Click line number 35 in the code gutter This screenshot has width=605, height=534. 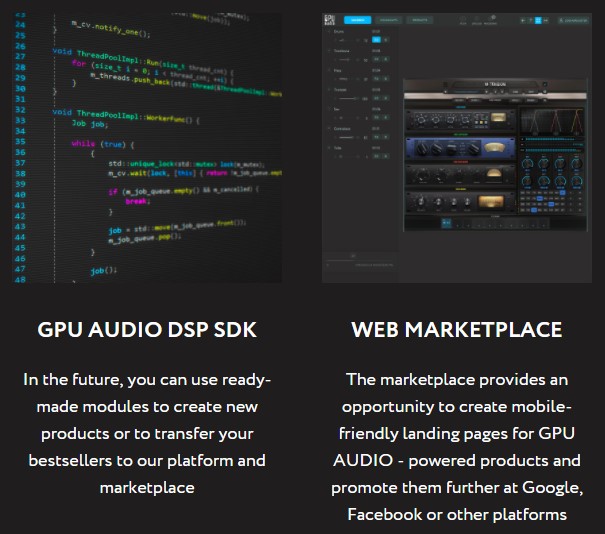click(20, 142)
